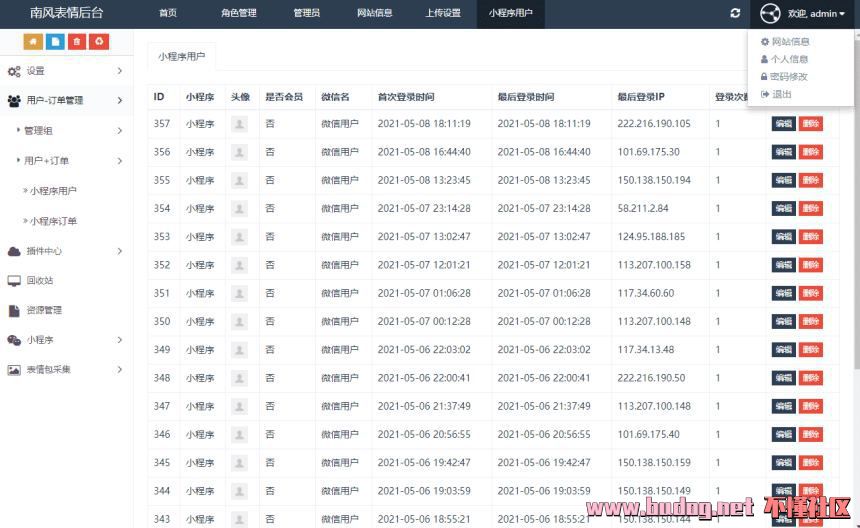Choose 密码修改 in admin dropdown menu

[x=784, y=77]
